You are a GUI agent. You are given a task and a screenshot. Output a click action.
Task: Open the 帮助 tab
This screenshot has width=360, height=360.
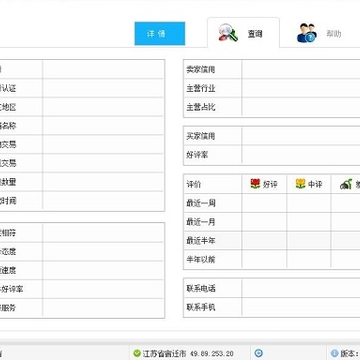(x=319, y=33)
